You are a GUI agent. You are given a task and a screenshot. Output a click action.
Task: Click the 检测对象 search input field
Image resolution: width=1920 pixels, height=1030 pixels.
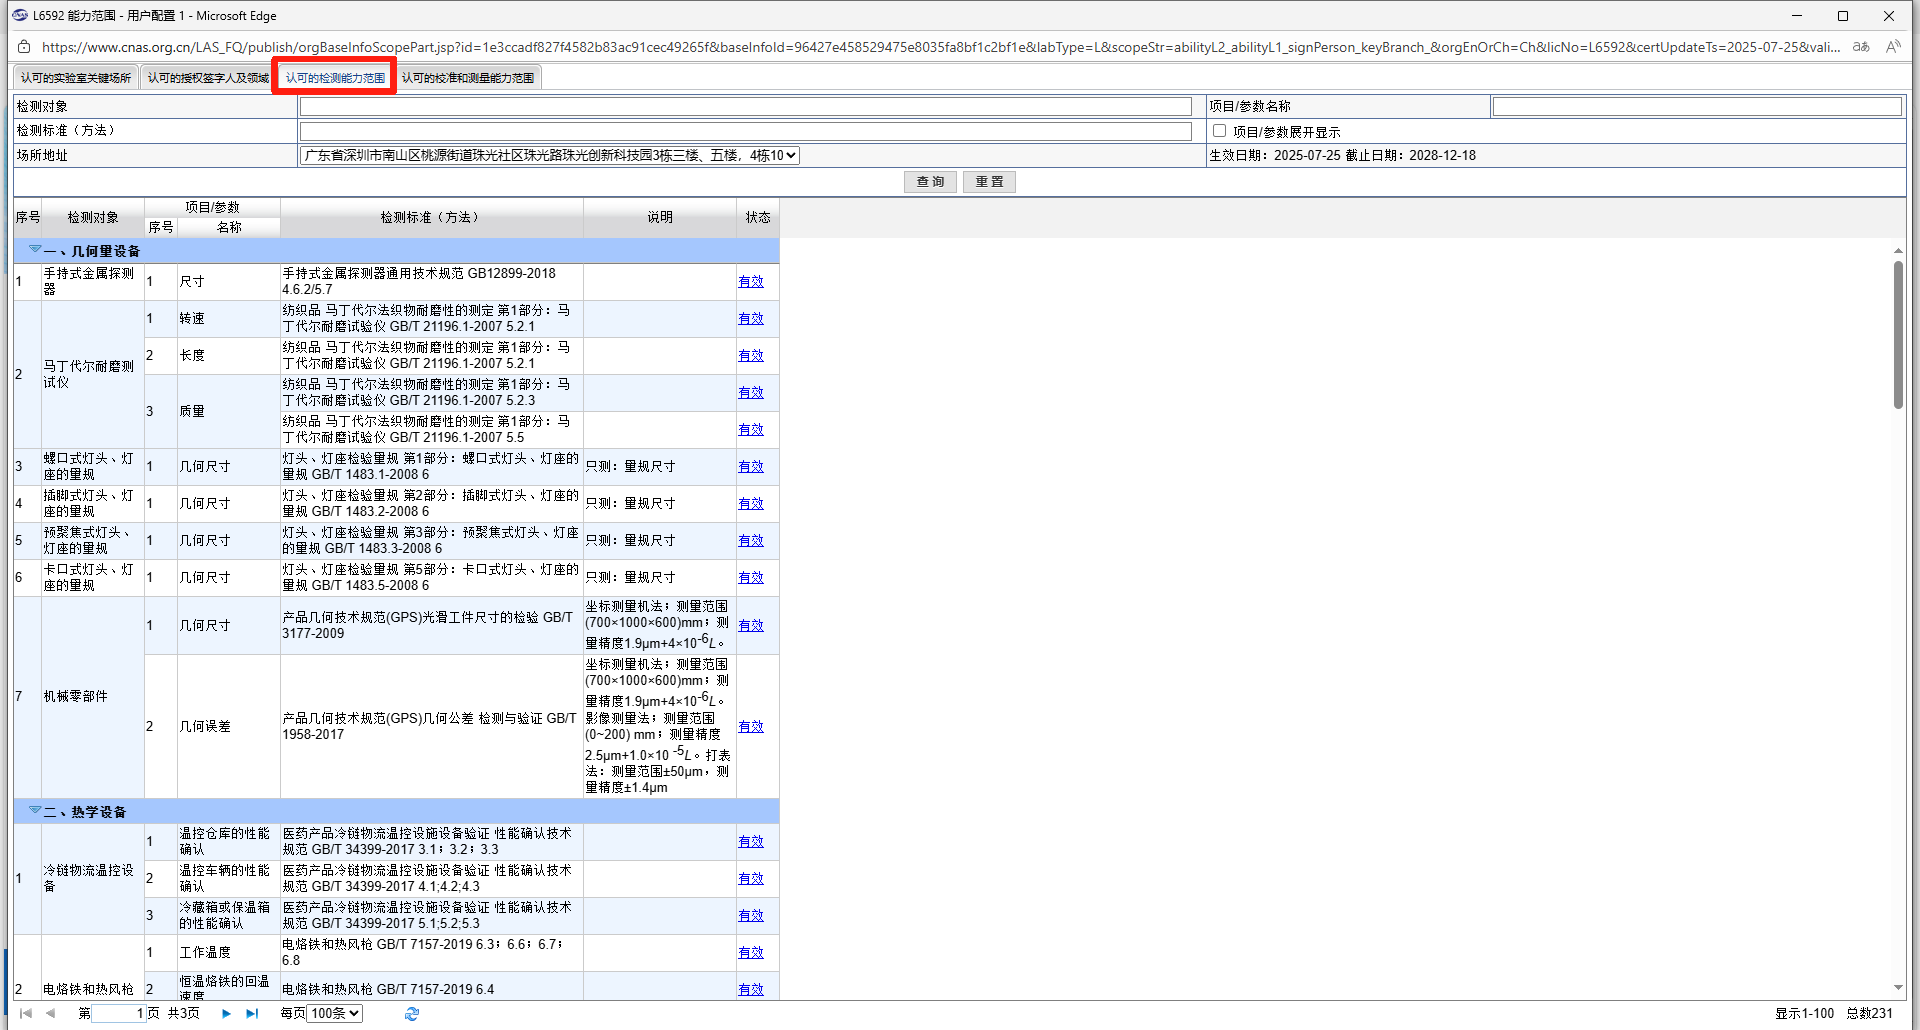745,106
